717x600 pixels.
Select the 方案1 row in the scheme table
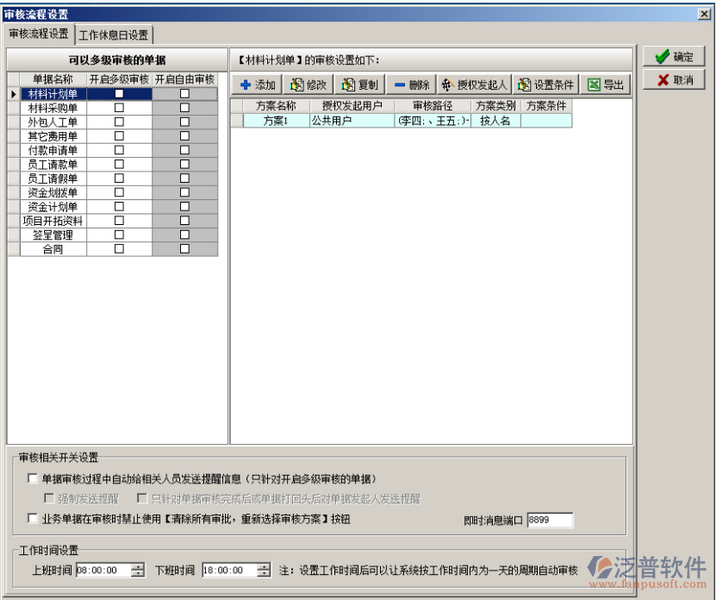pos(275,121)
